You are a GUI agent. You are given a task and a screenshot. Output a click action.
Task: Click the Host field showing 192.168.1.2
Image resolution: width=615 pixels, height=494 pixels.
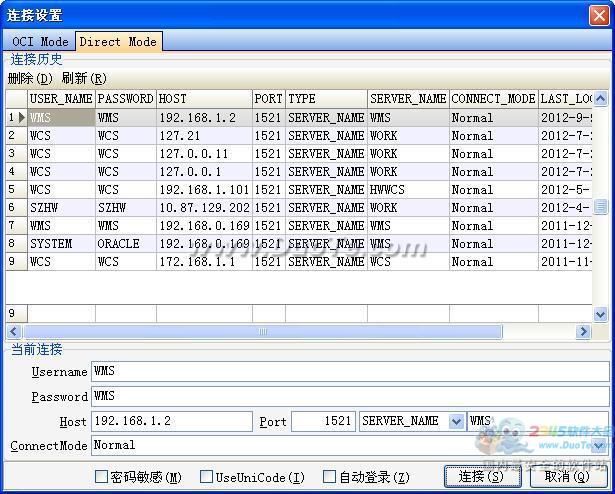[x=172, y=421]
